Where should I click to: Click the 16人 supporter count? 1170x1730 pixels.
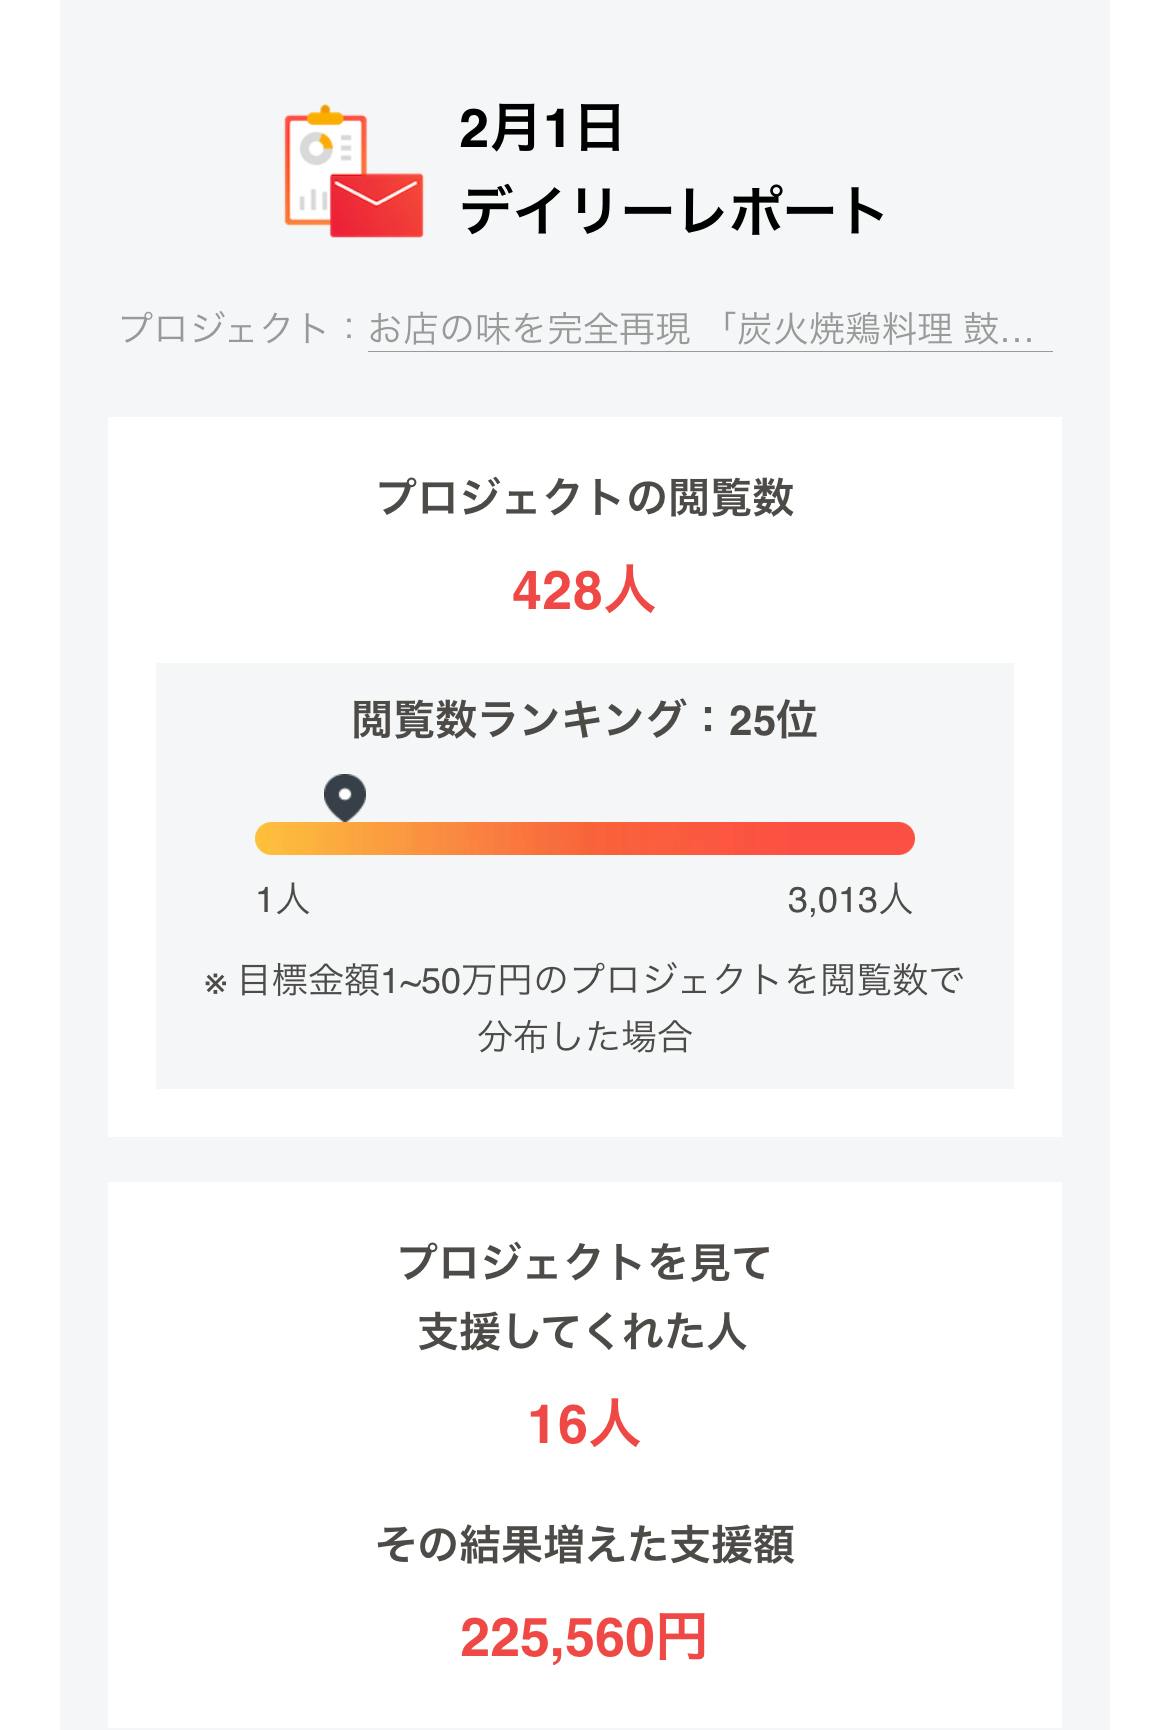click(x=584, y=1425)
